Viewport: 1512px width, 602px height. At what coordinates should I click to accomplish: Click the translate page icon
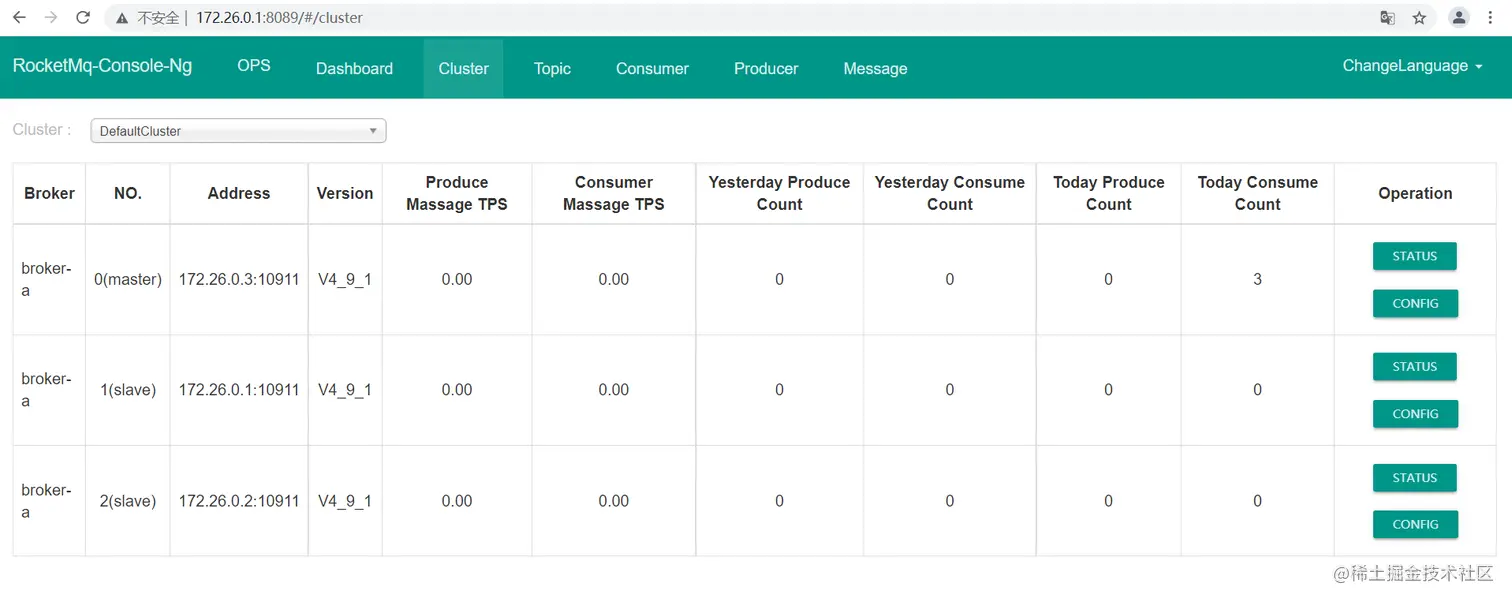point(1387,18)
